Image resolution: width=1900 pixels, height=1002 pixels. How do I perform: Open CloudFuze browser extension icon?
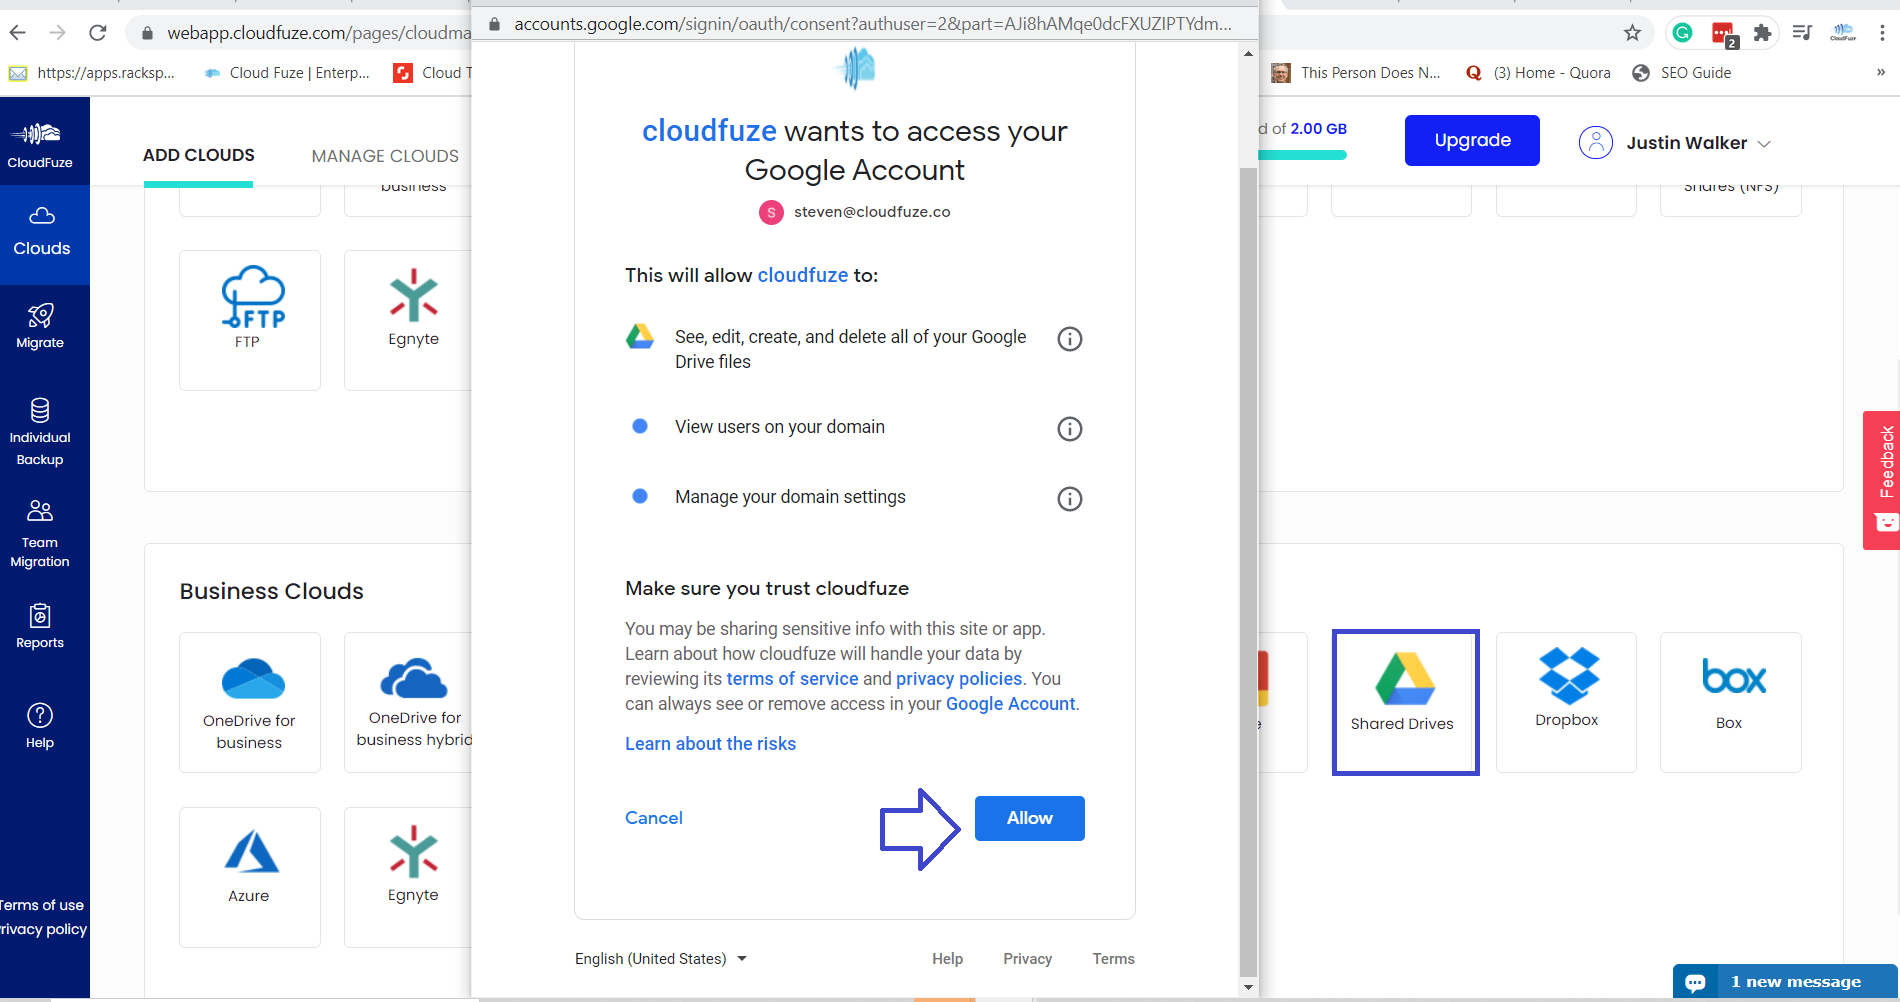1843,33
